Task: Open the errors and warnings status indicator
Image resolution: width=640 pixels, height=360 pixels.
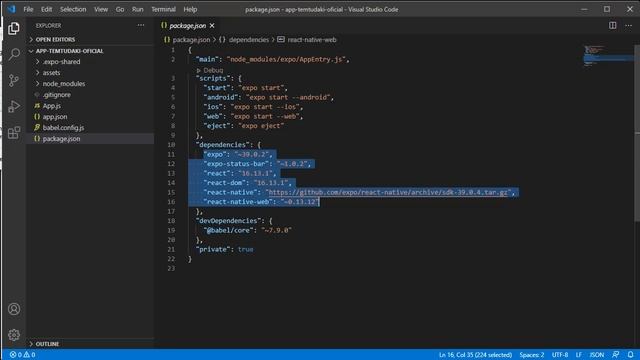Action: [22, 355]
